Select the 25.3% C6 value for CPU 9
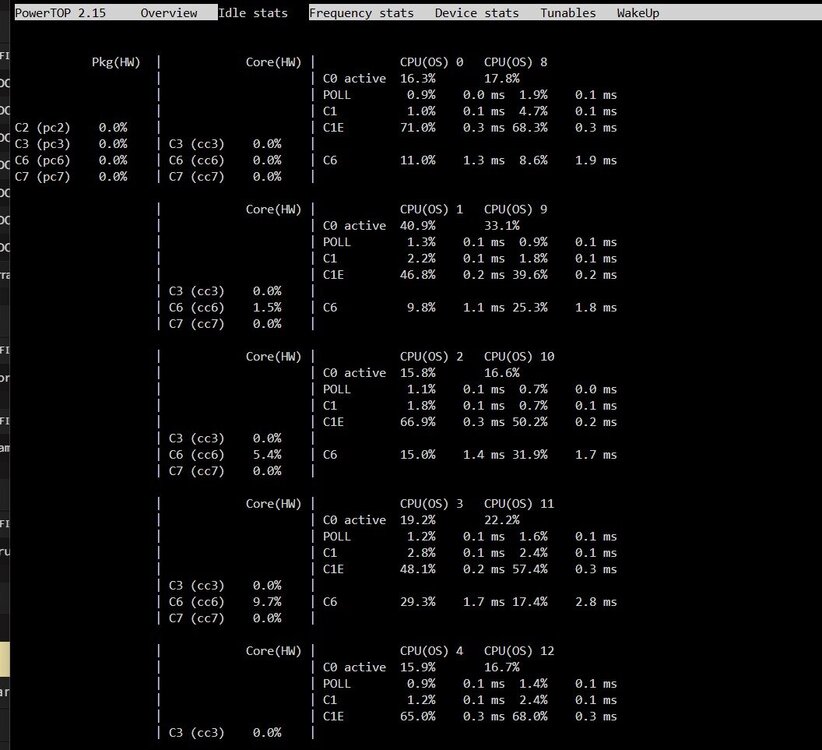Screen dimensions: 822x750 click(530, 308)
